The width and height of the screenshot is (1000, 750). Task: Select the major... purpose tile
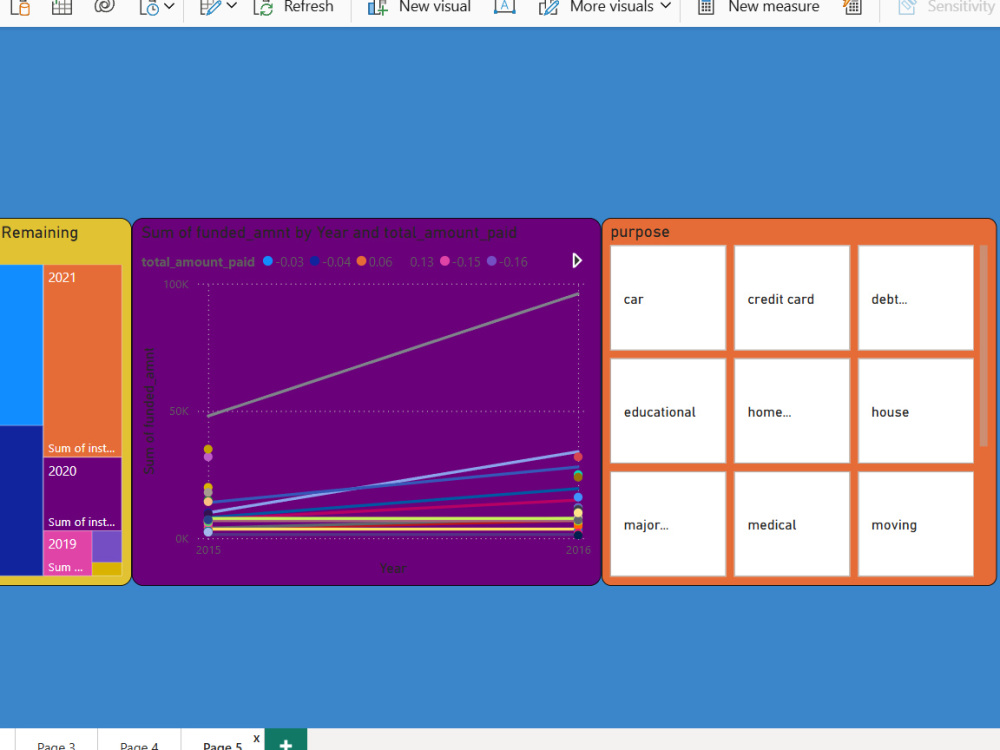(668, 524)
